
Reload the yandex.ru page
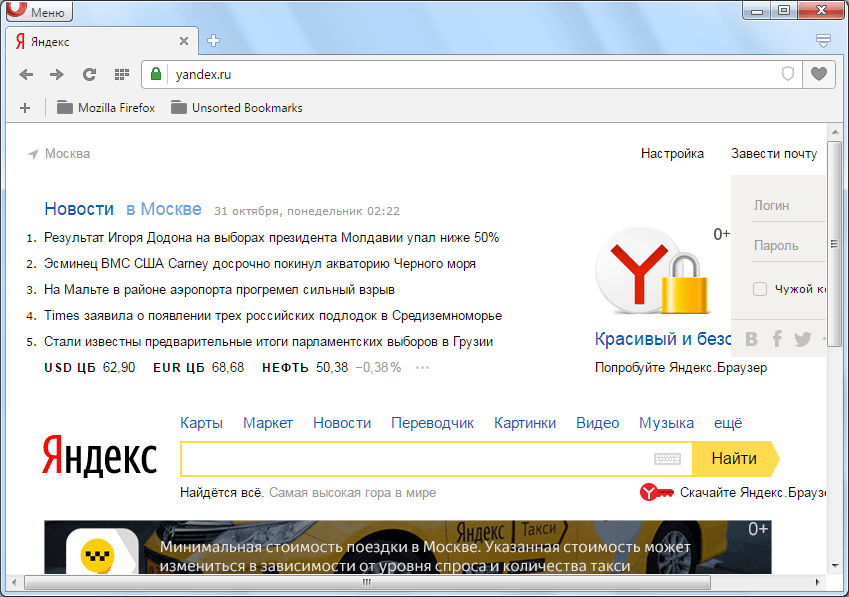[x=89, y=74]
